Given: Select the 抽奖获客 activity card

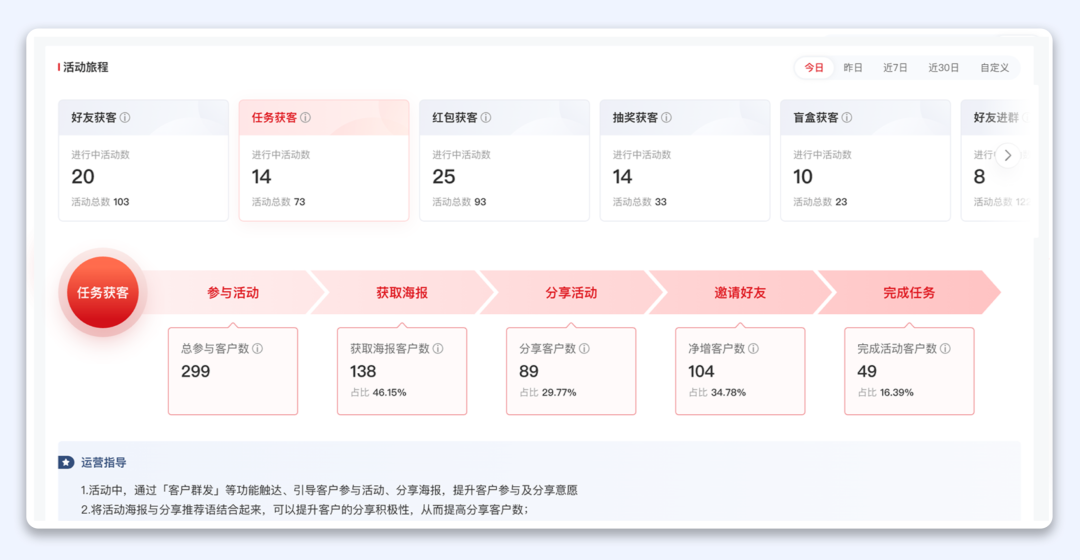Looking at the screenshot, I should tap(685, 160).
